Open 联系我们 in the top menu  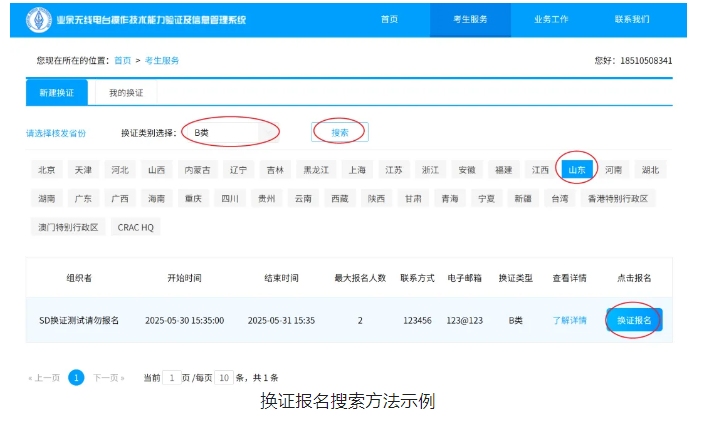[x=632, y=19]
